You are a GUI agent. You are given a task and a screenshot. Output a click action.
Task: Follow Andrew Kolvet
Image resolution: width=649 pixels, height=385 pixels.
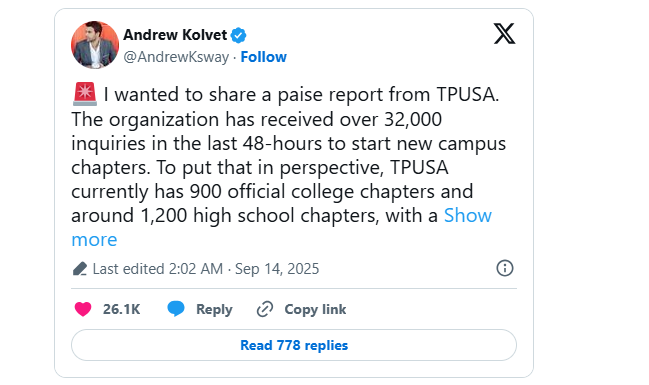264,57
